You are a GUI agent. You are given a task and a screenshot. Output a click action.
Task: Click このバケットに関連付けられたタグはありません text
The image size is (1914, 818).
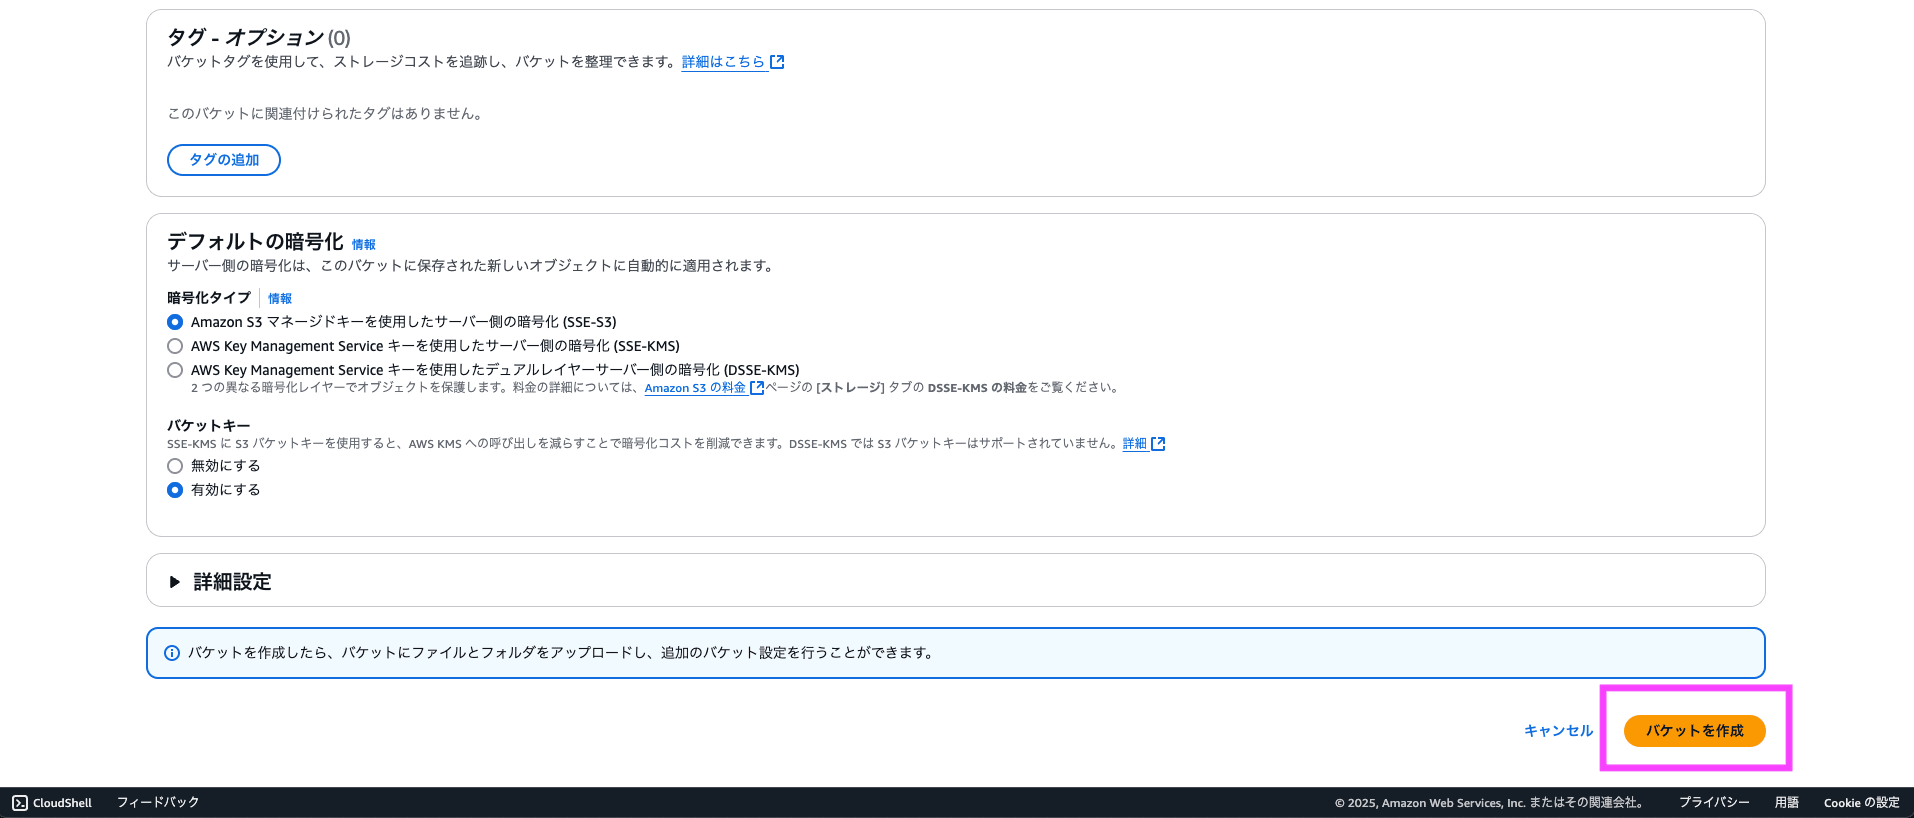point(327,114)
